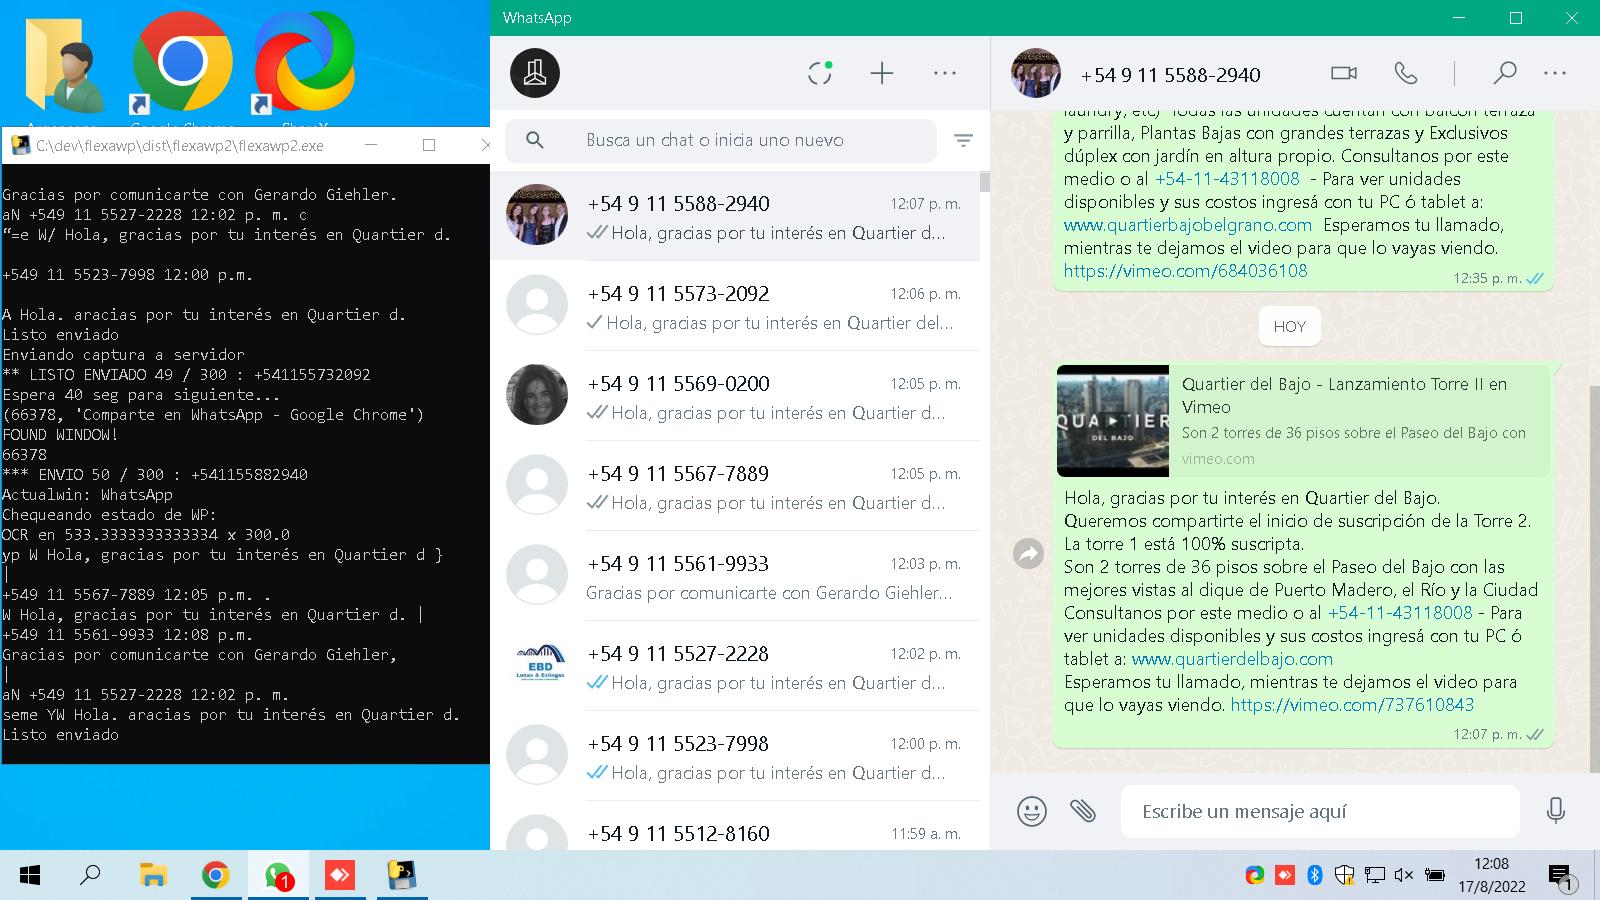This screenshot has width=1600, height=900.
Task: Open your WhatsApp profile avatar
Action: (535, 73)
